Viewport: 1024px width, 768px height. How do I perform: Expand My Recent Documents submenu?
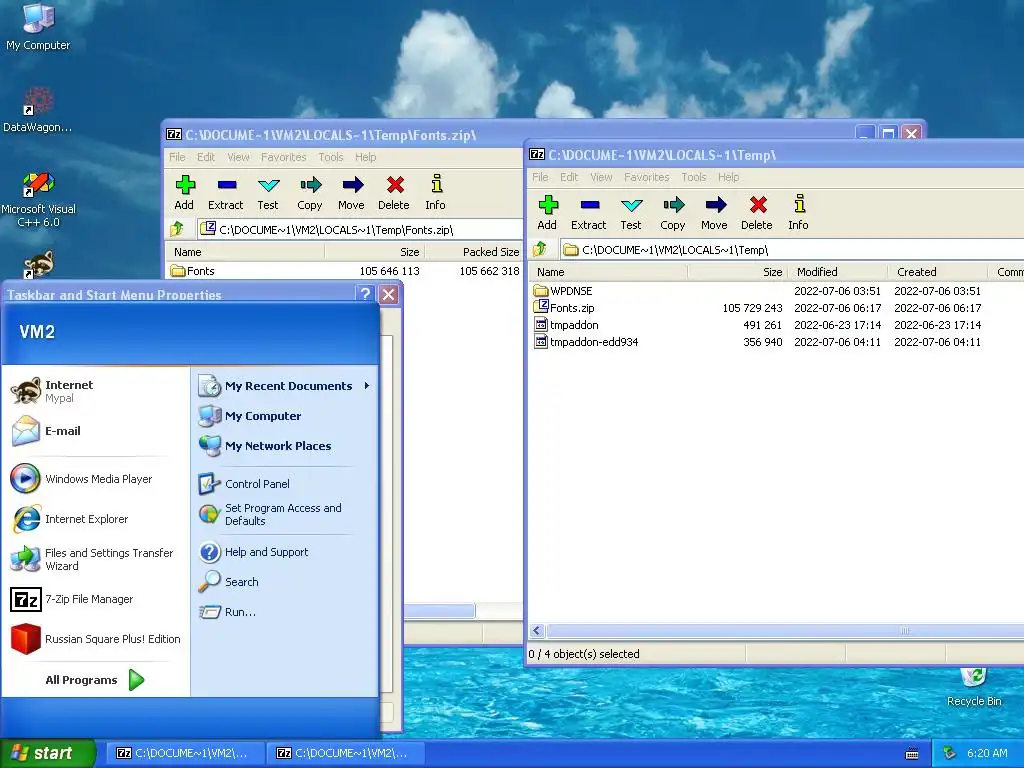[x=285, y=386]
